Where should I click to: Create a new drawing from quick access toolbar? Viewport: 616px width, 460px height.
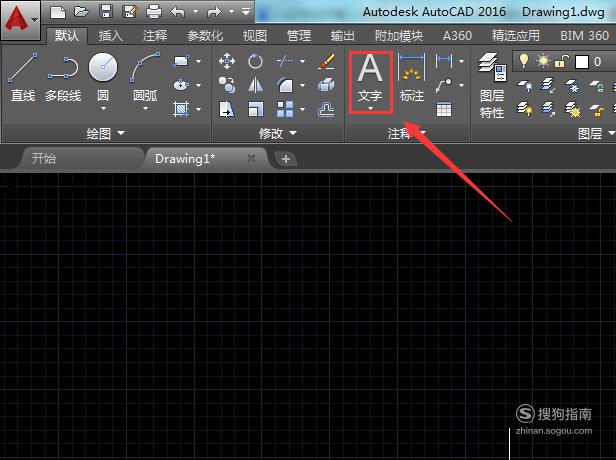pos(58,12)
